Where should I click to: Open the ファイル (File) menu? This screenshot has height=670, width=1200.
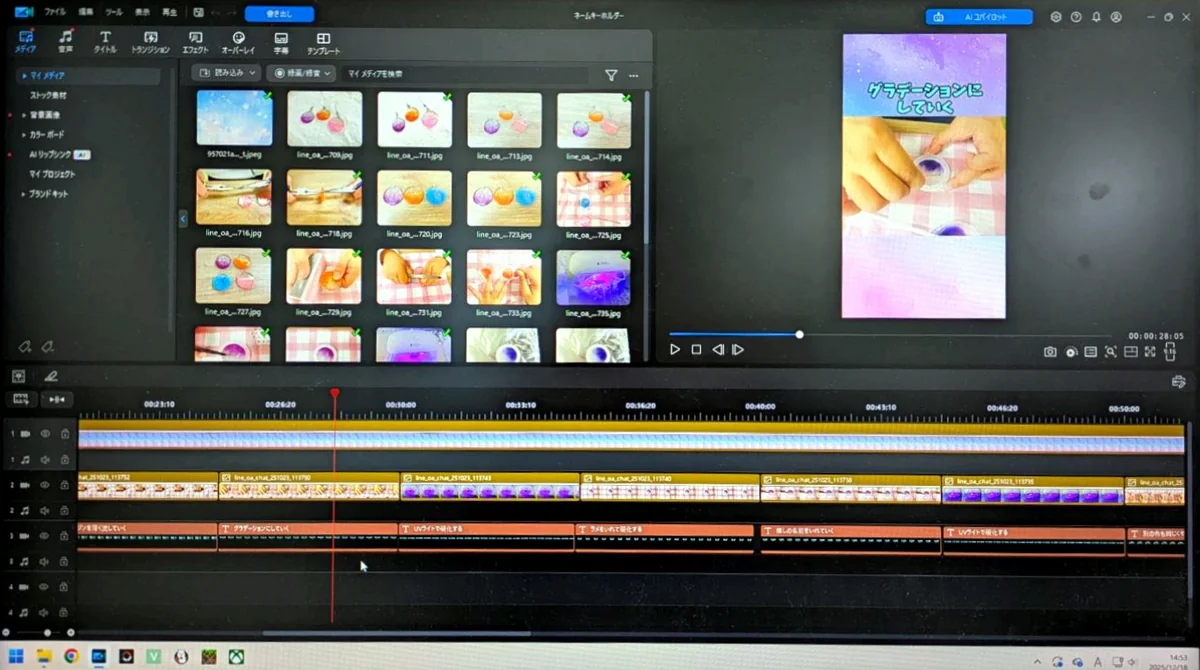[55, 12]
